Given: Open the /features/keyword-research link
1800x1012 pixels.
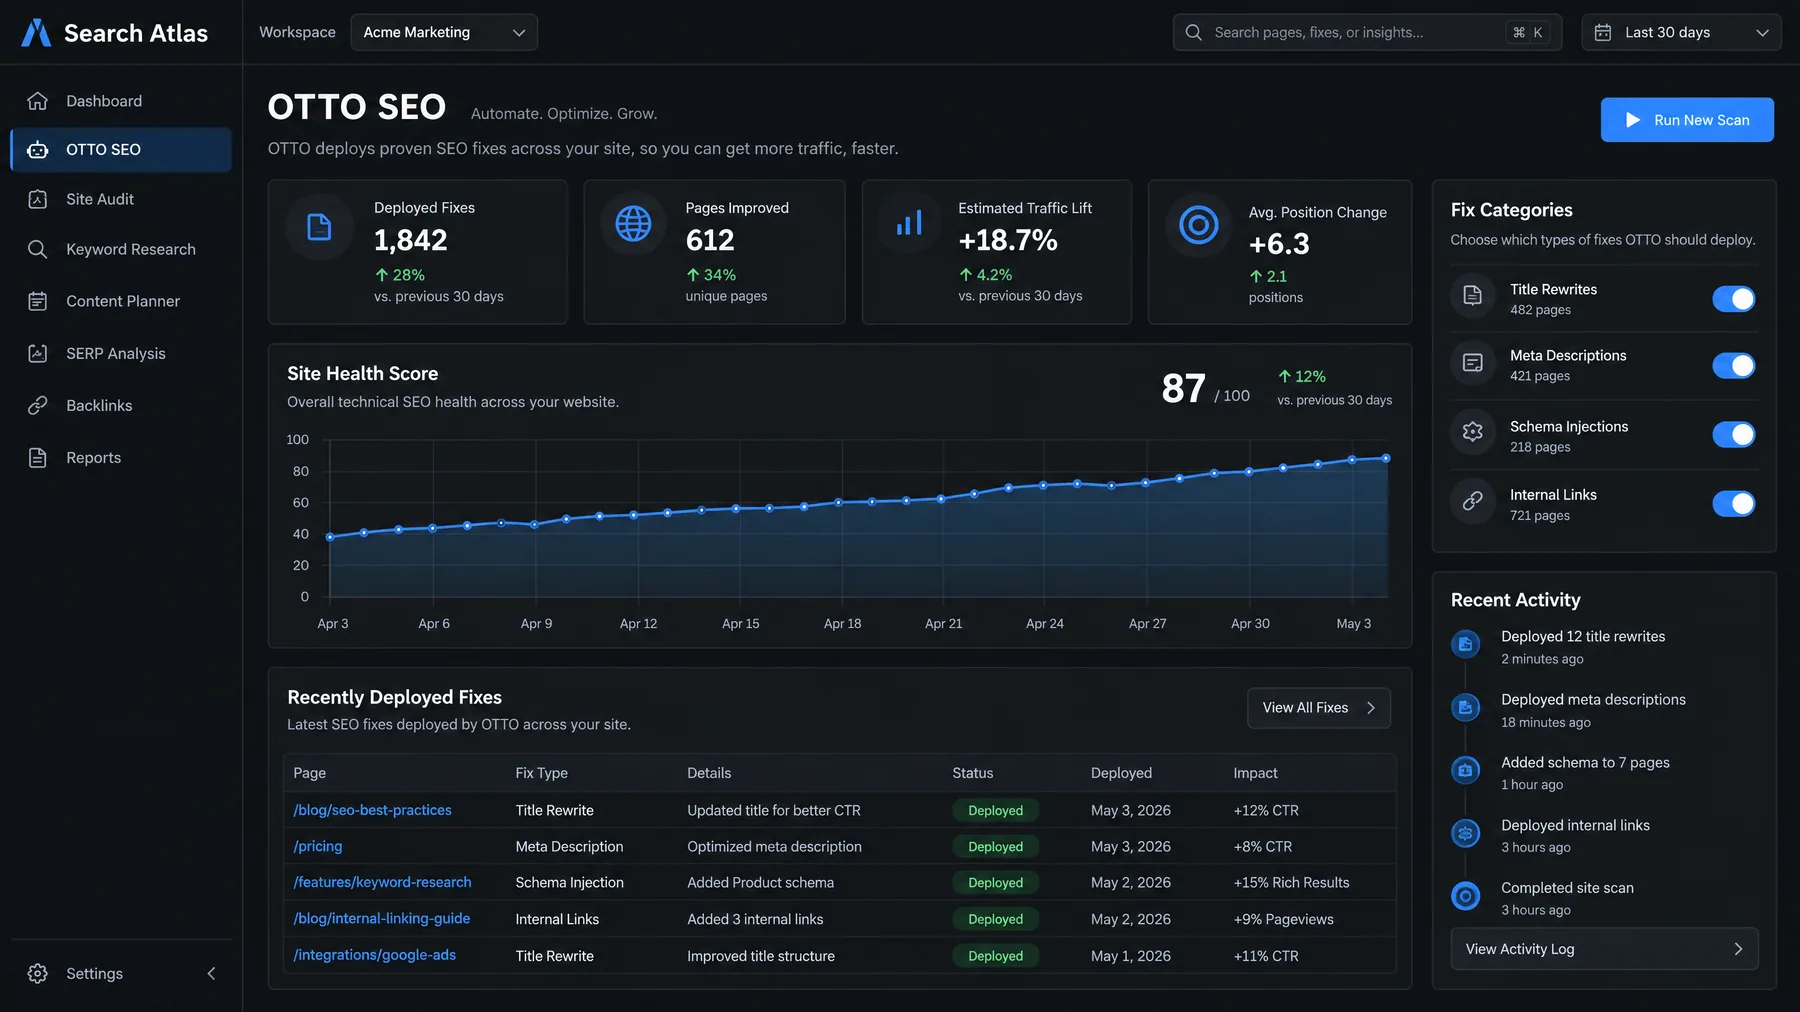Looking at the screenshot, I should [x=382, y=882].
